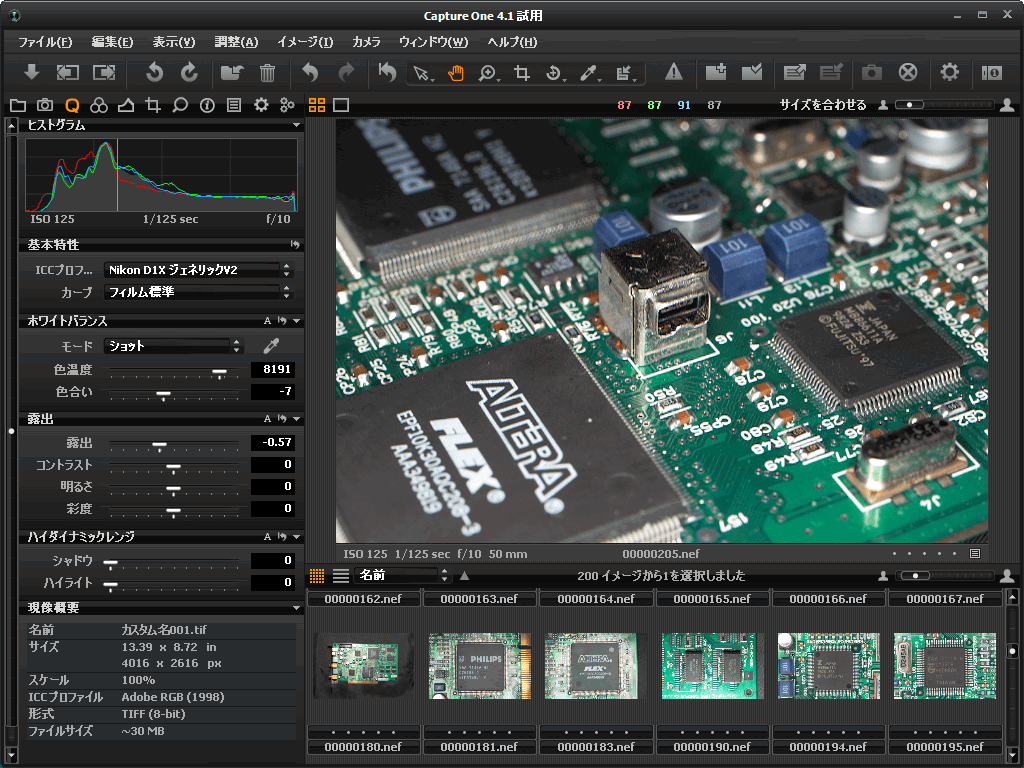Click the 色温度 value field 8191
1024x768 pixels.
click(273, 370)
